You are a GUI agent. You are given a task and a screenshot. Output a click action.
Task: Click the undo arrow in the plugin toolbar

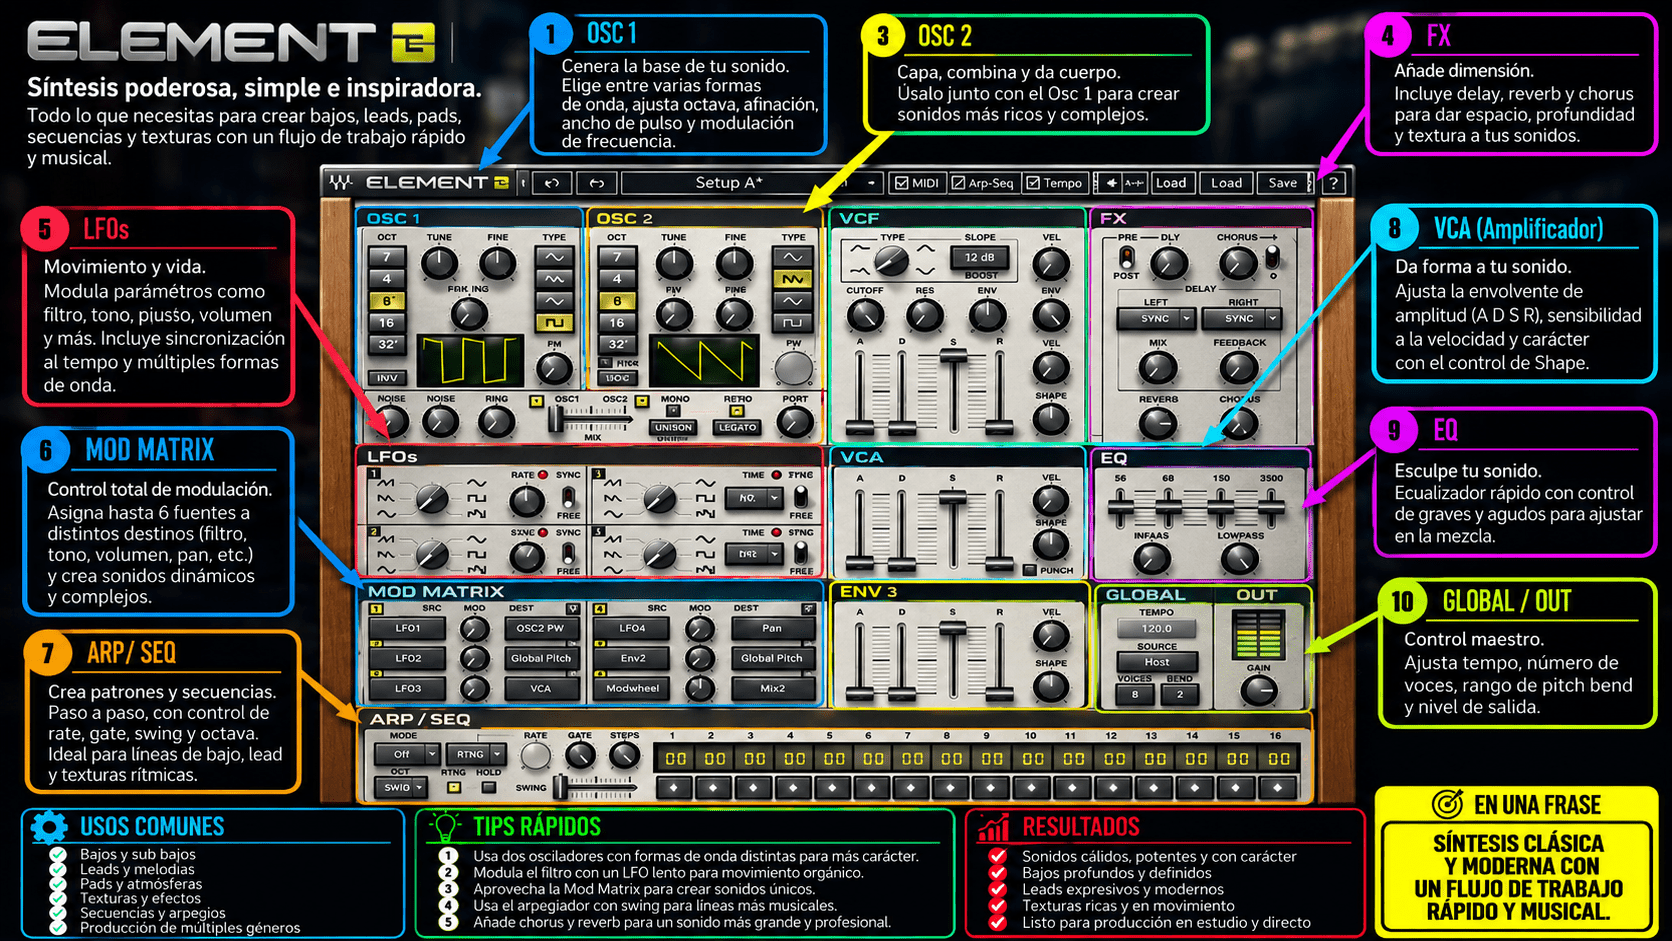point(552,183)
